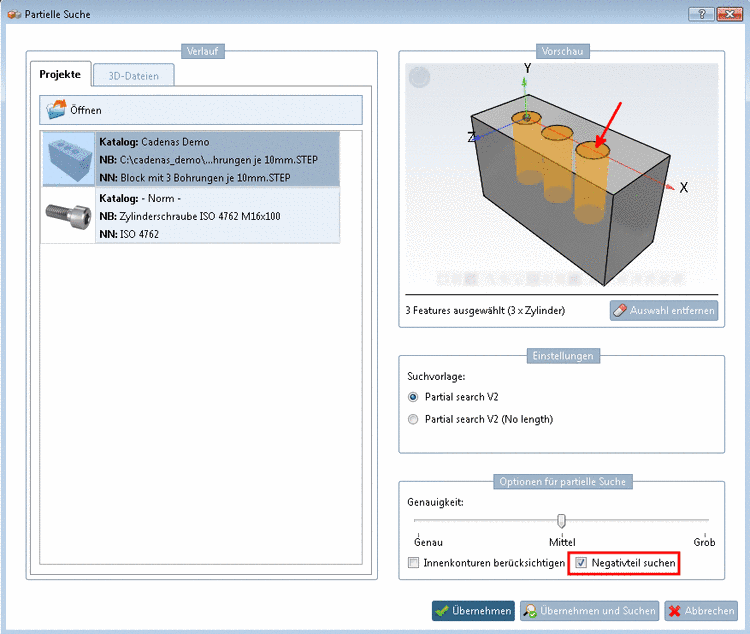The image size is (750, 634).
Task: Click the Genauigkeit slider handle
Action: click(x=562, y=520)
